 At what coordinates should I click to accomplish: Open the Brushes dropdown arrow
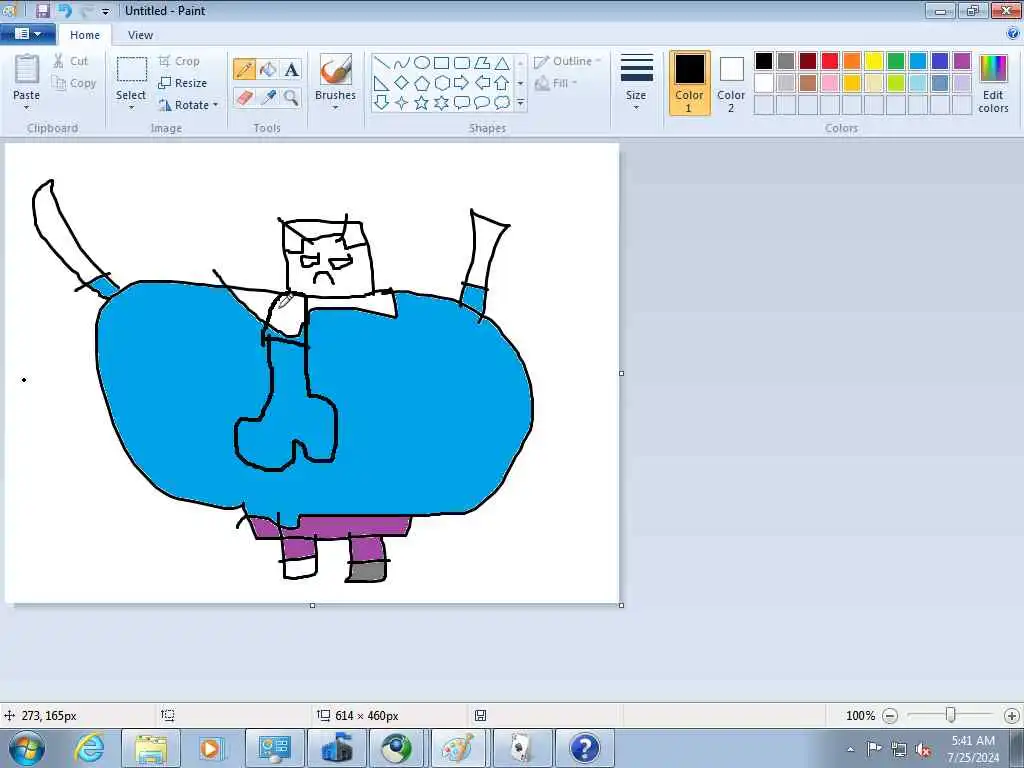pyautogui.click(x=335, y=108)
